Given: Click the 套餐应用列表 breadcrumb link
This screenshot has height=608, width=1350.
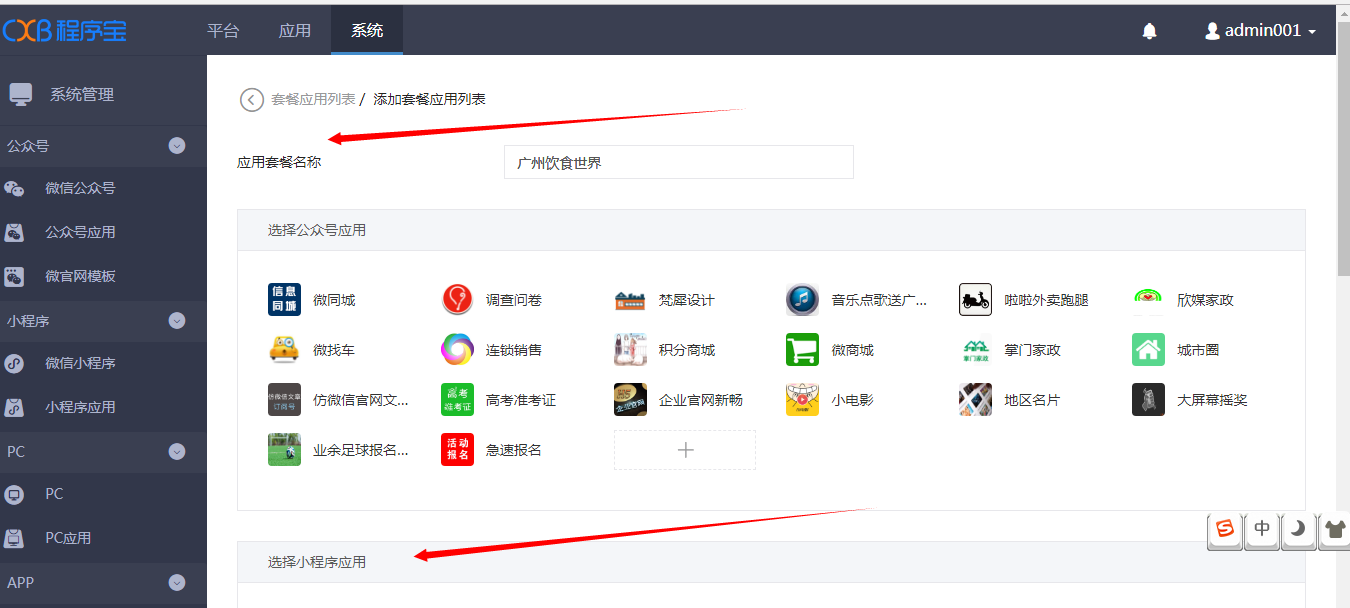Looking at the screenshot, I should 313,99.
